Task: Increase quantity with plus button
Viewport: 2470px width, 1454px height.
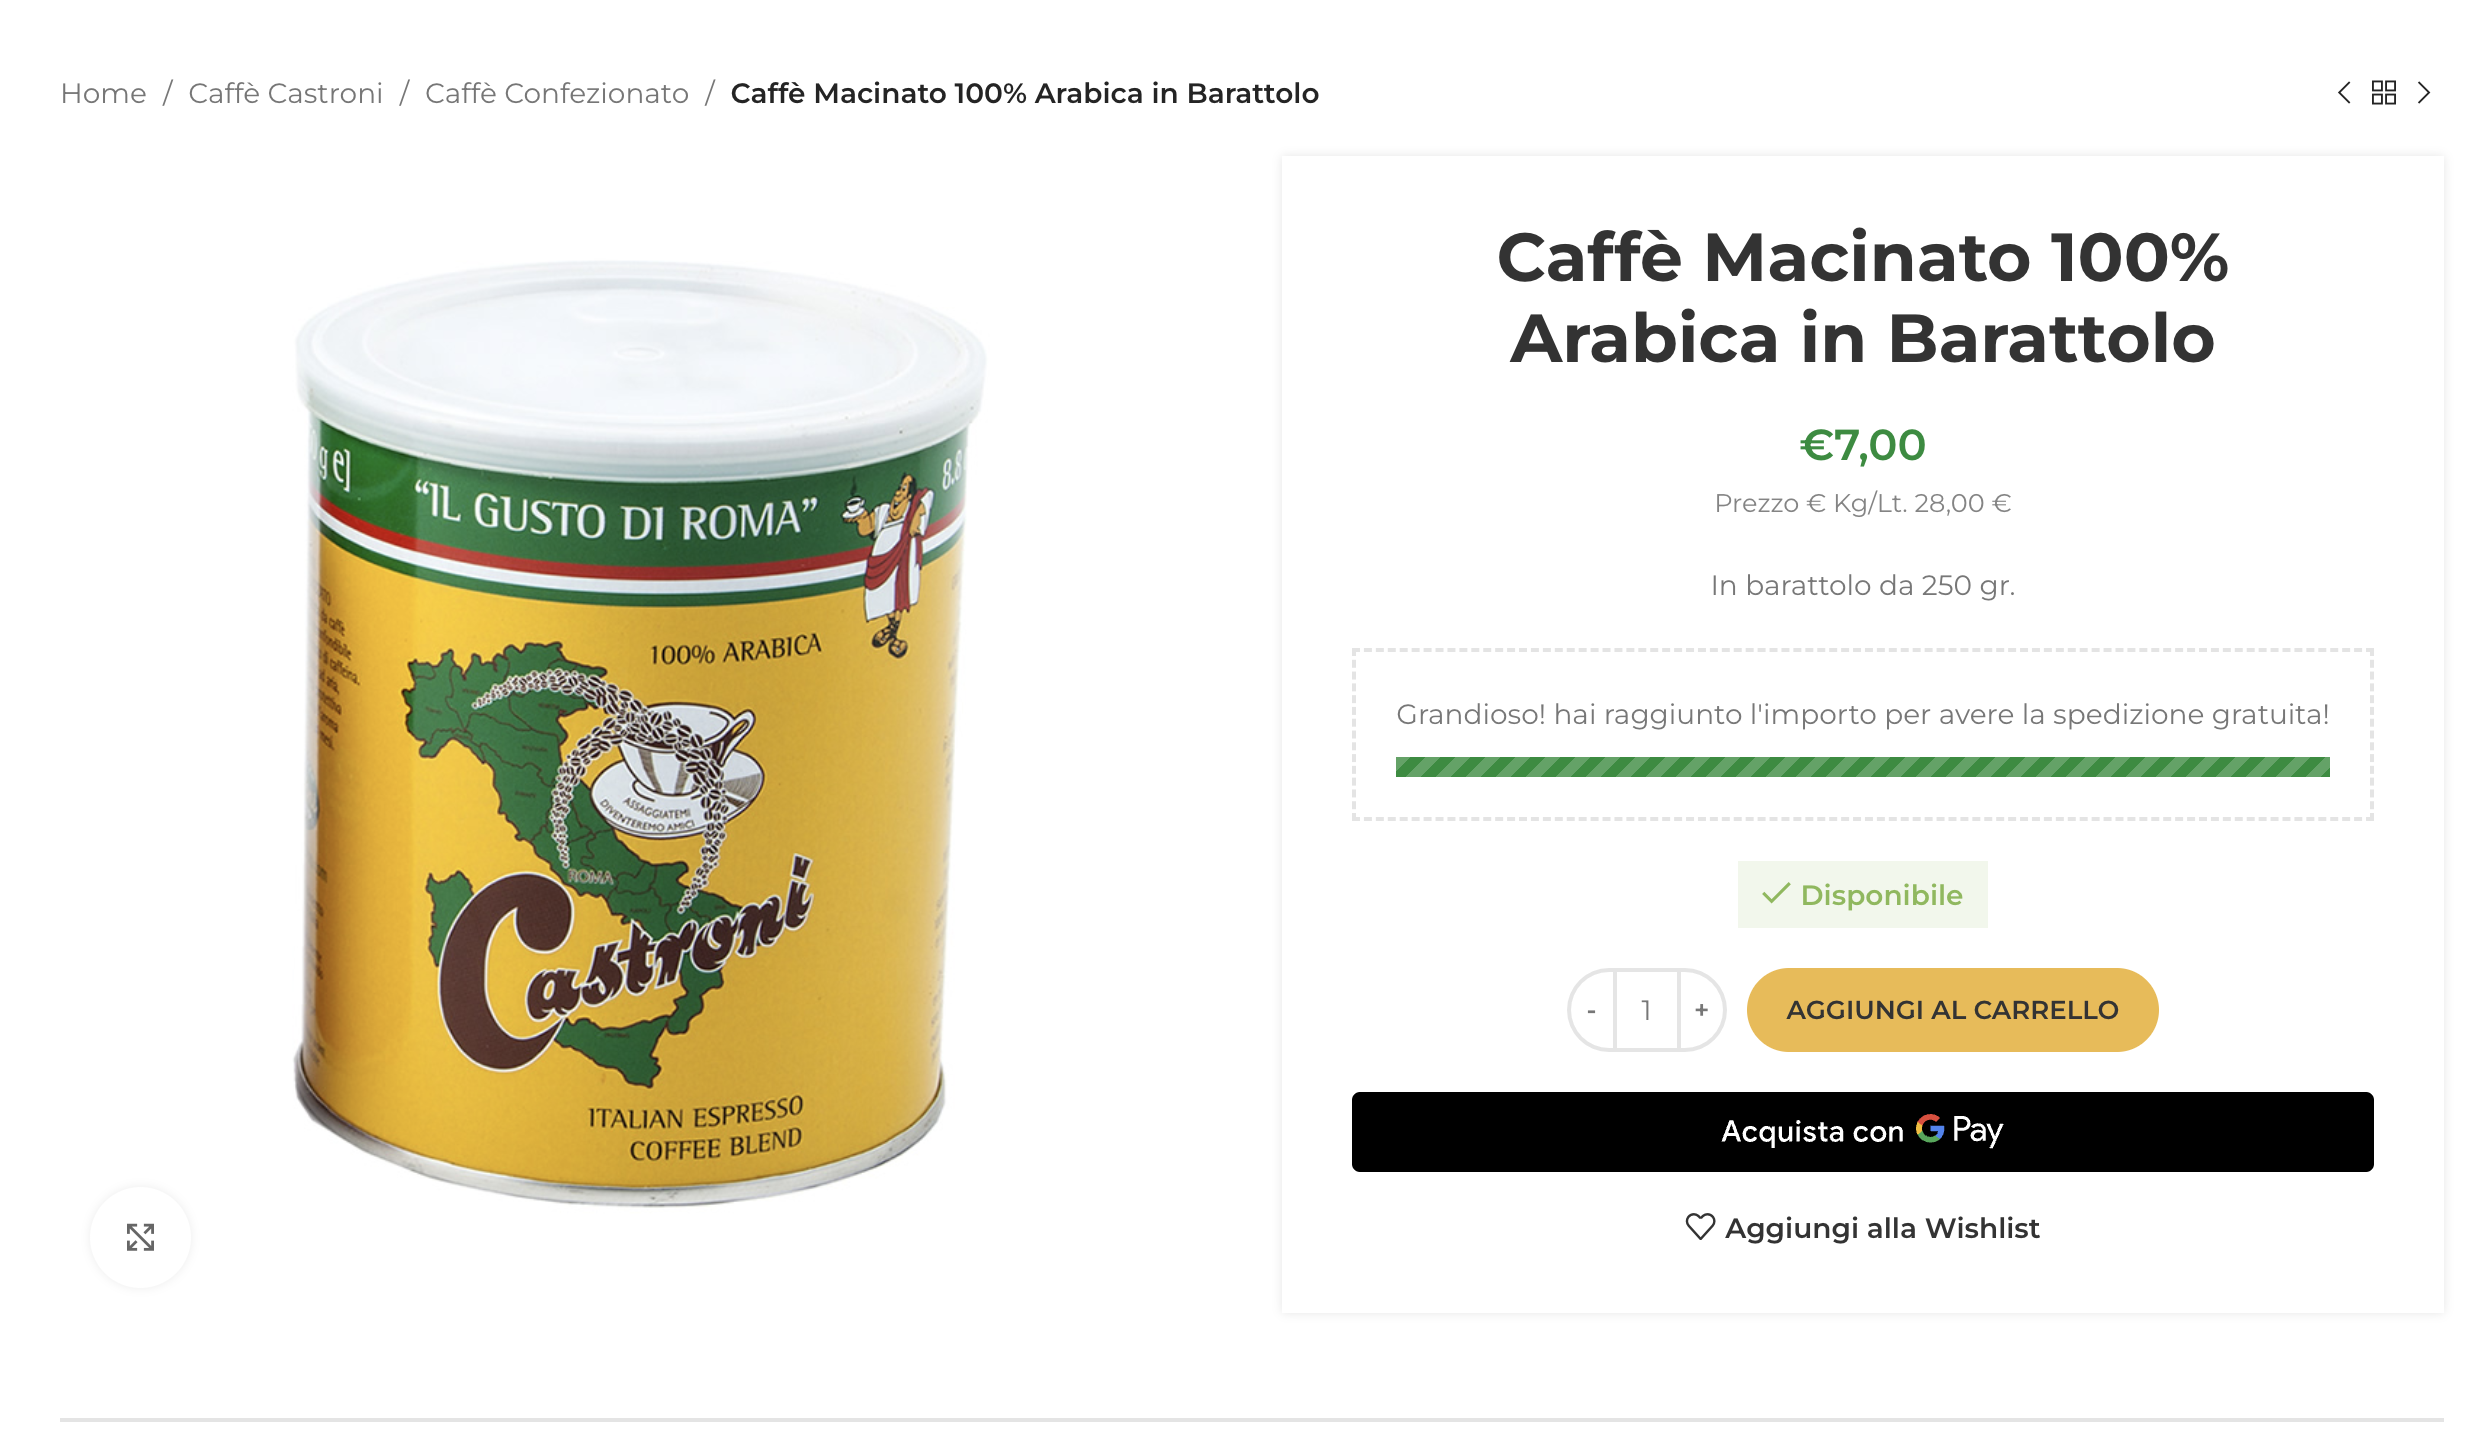Action: point(1701,1010)
